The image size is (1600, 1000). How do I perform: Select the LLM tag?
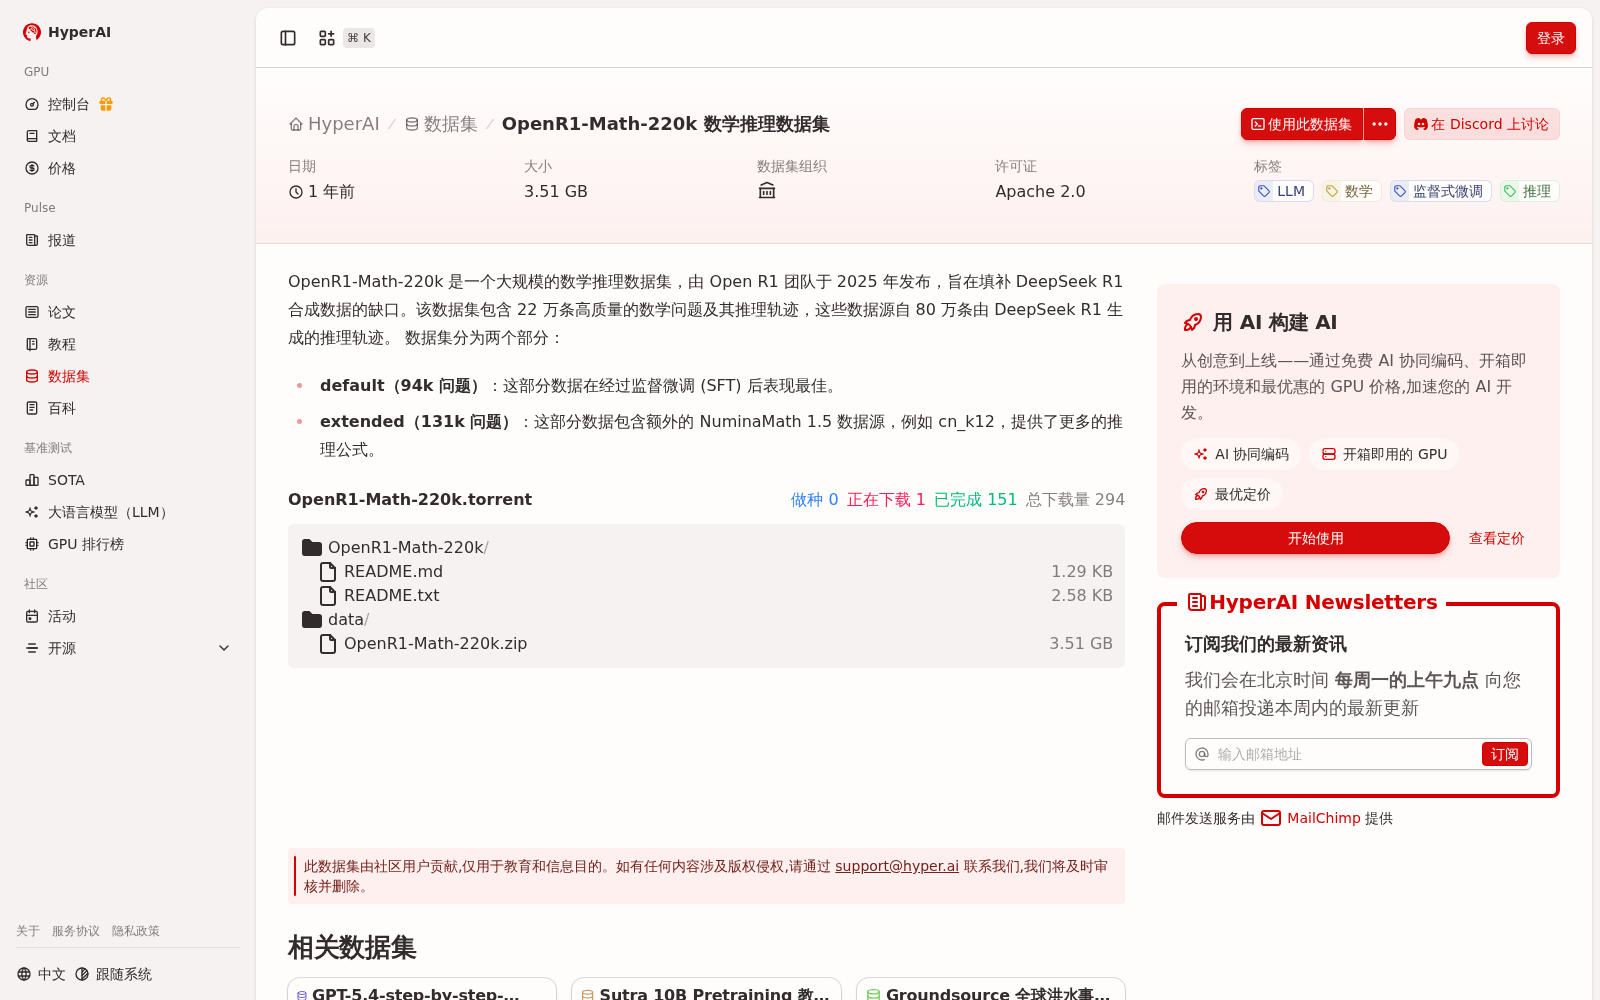[x=1283, y=191]
